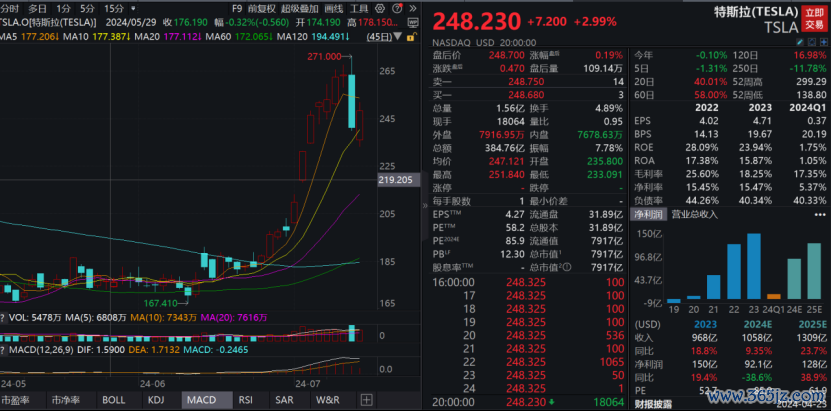Click the MA120 194.491 indicator label
Image resolution: width=831 pixels, height=411 pixels.
click(x=312, y=36)
